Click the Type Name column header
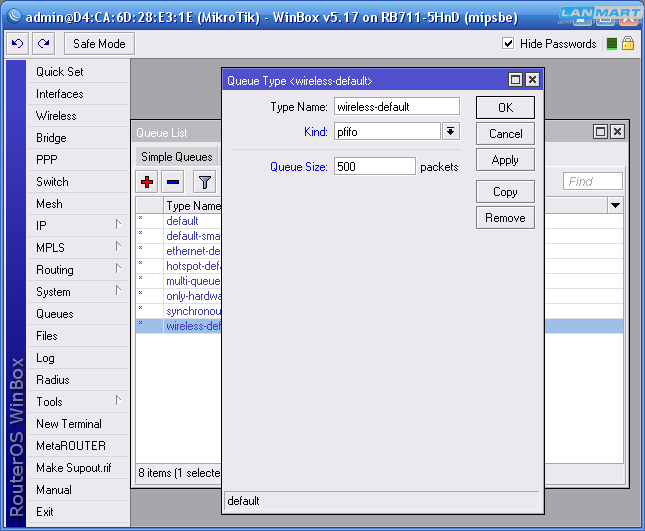This screenshot has height=531, width=645. point(193,206)
